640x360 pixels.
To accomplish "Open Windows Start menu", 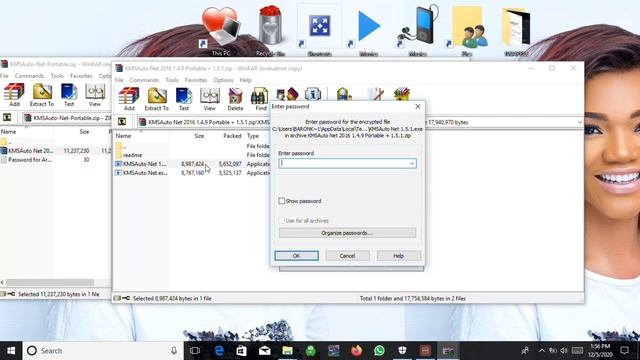I will click(x=11, y=351).
